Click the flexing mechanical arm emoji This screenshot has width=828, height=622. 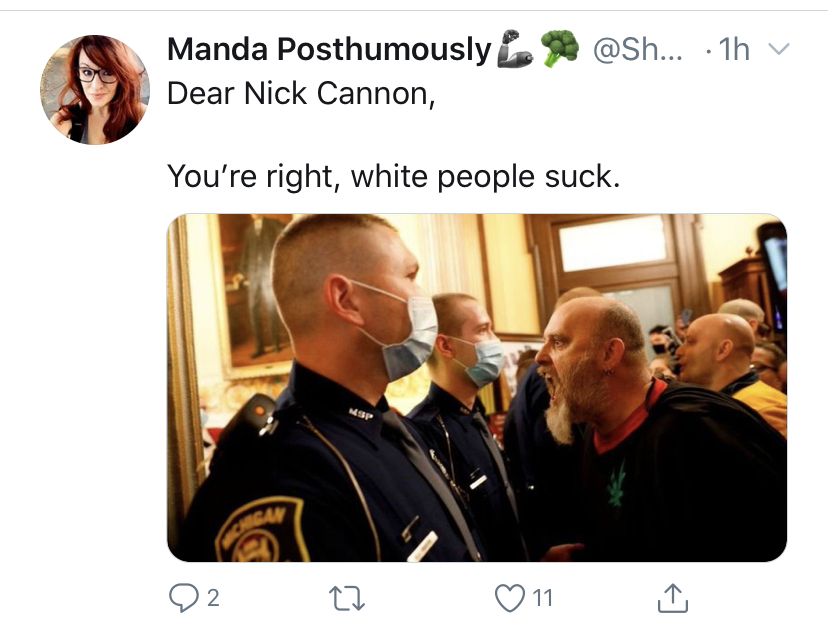coord(514,48)
